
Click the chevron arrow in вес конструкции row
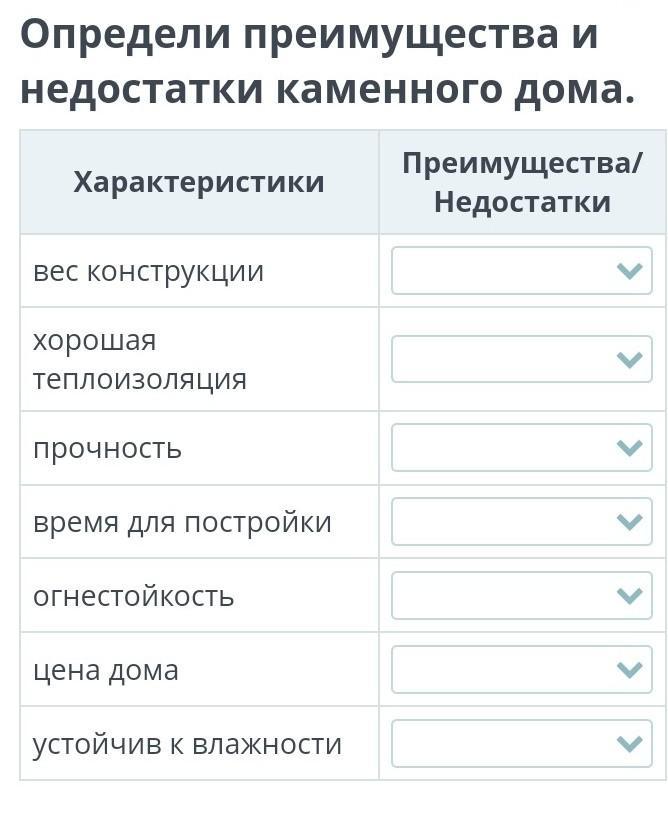pyautogui.click(x=629, y=271)
